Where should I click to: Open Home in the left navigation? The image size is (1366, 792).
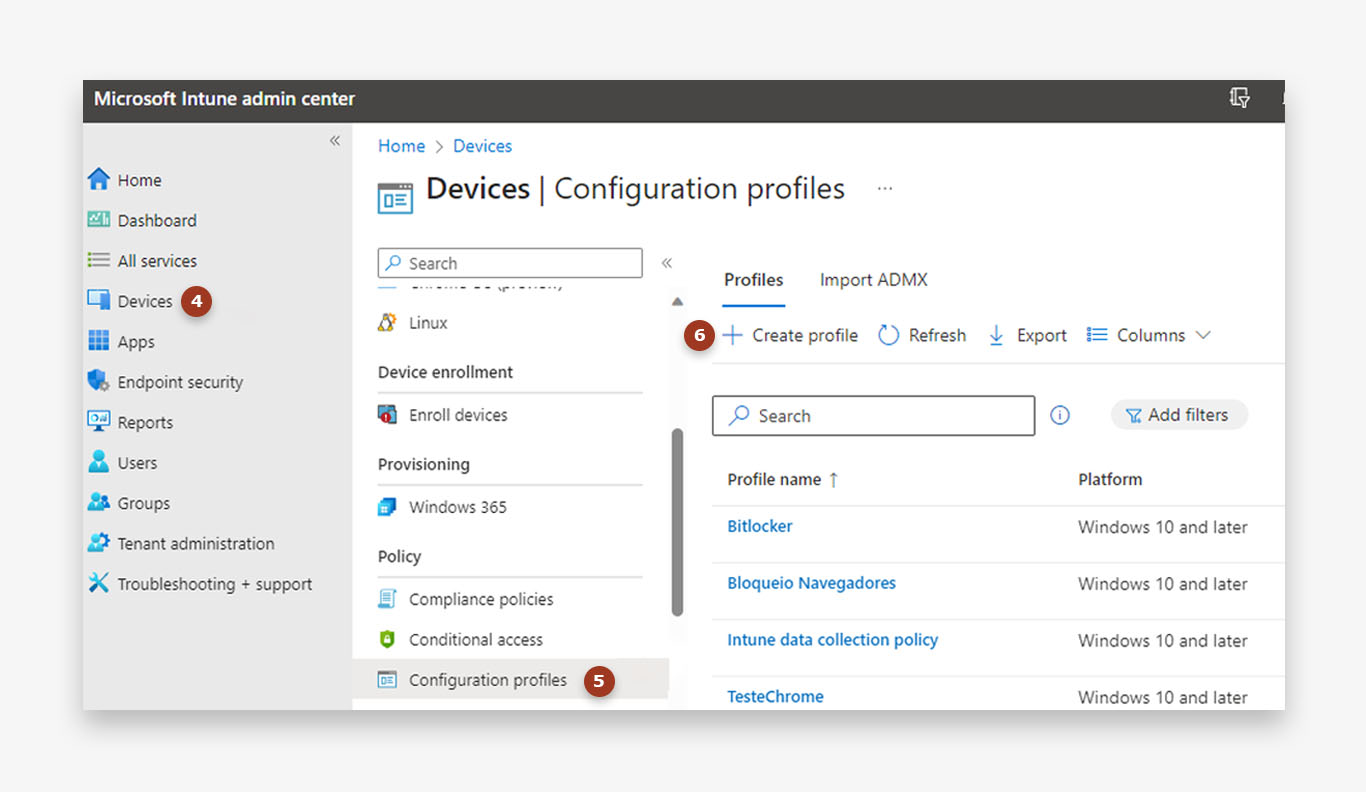139,180
